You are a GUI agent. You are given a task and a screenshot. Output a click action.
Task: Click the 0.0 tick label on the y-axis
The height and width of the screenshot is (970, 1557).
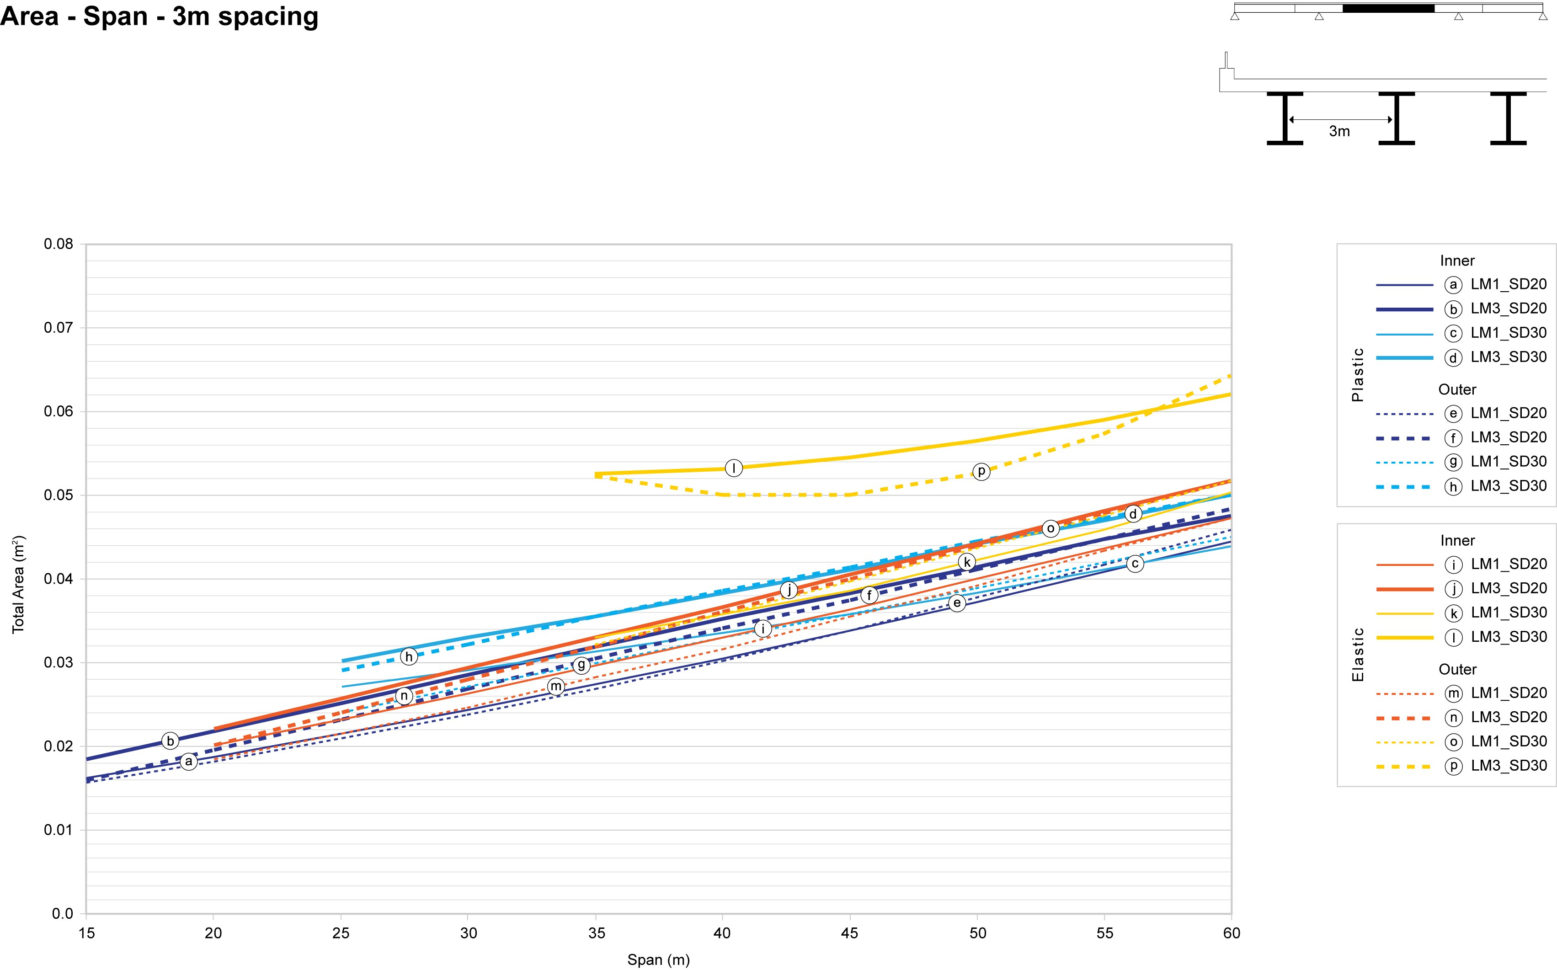63,914
